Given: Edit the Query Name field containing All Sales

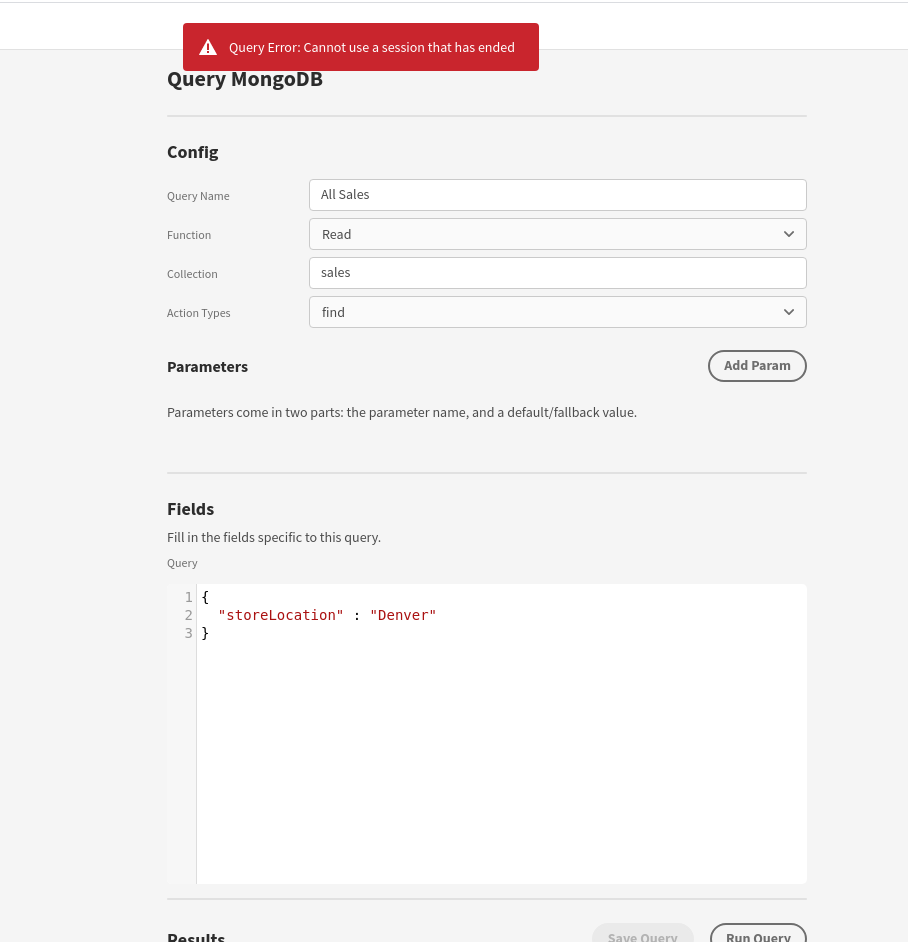Looking at the screenshot, I should [x=558, y=195].
